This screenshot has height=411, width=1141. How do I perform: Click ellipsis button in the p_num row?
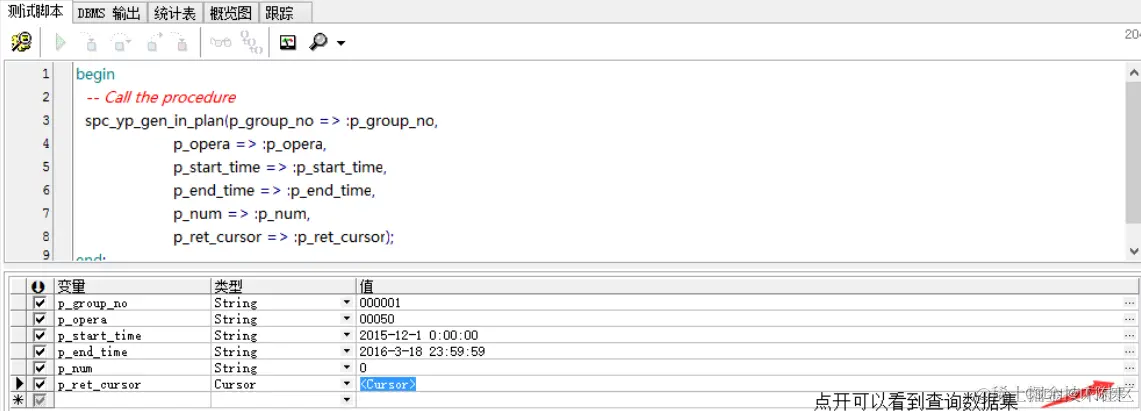[x=1129, y=368]
